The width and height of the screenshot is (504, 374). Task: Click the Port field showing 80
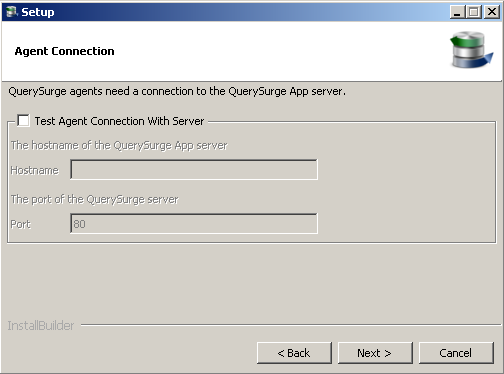click(194, 224)
